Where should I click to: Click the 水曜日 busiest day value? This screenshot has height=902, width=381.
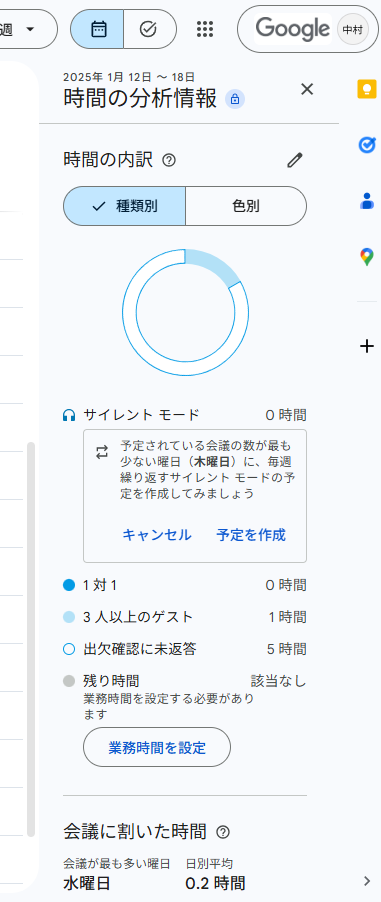(x=87, y=883)
